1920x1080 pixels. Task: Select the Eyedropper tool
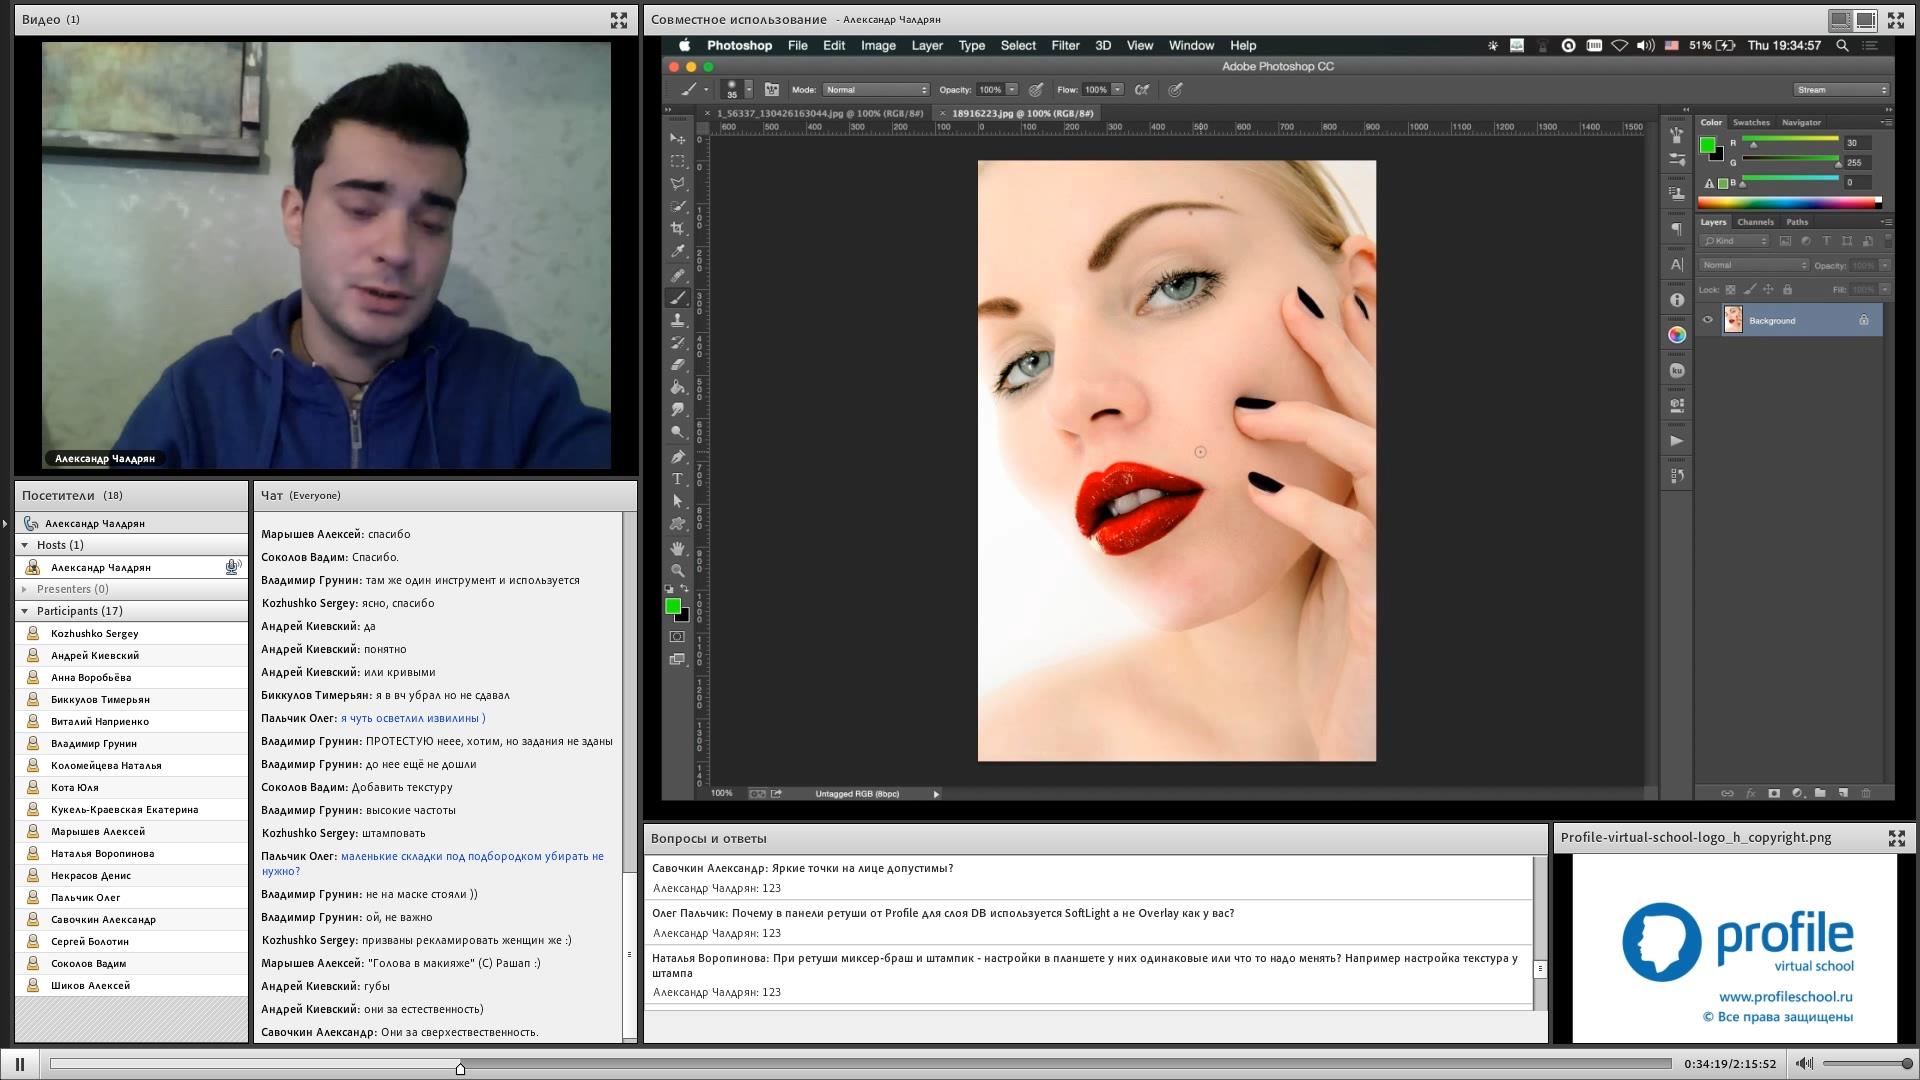678,251
